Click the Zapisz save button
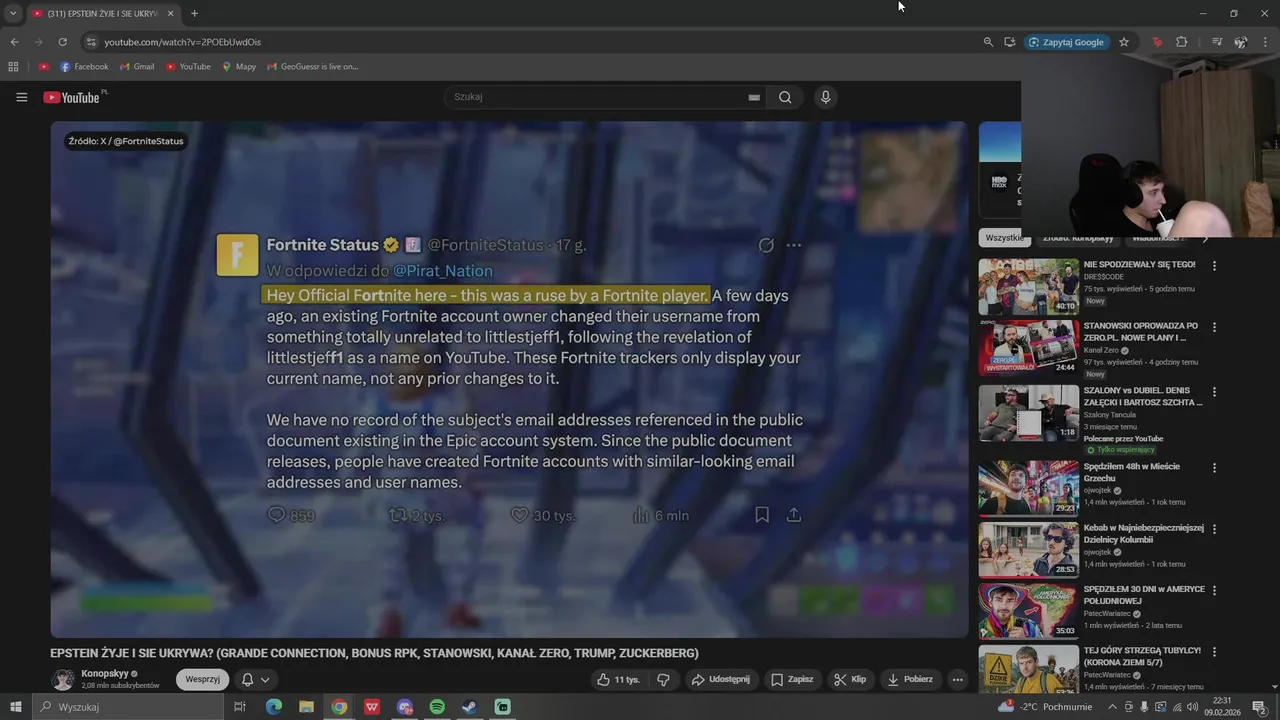 [x=791, y=679]
